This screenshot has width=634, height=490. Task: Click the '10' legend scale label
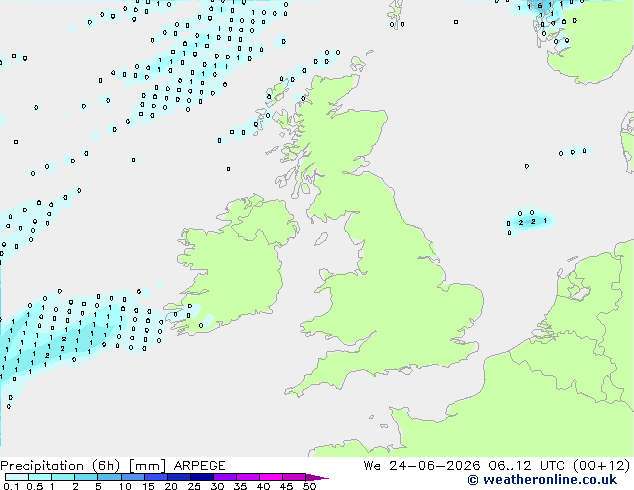point(125,486)
